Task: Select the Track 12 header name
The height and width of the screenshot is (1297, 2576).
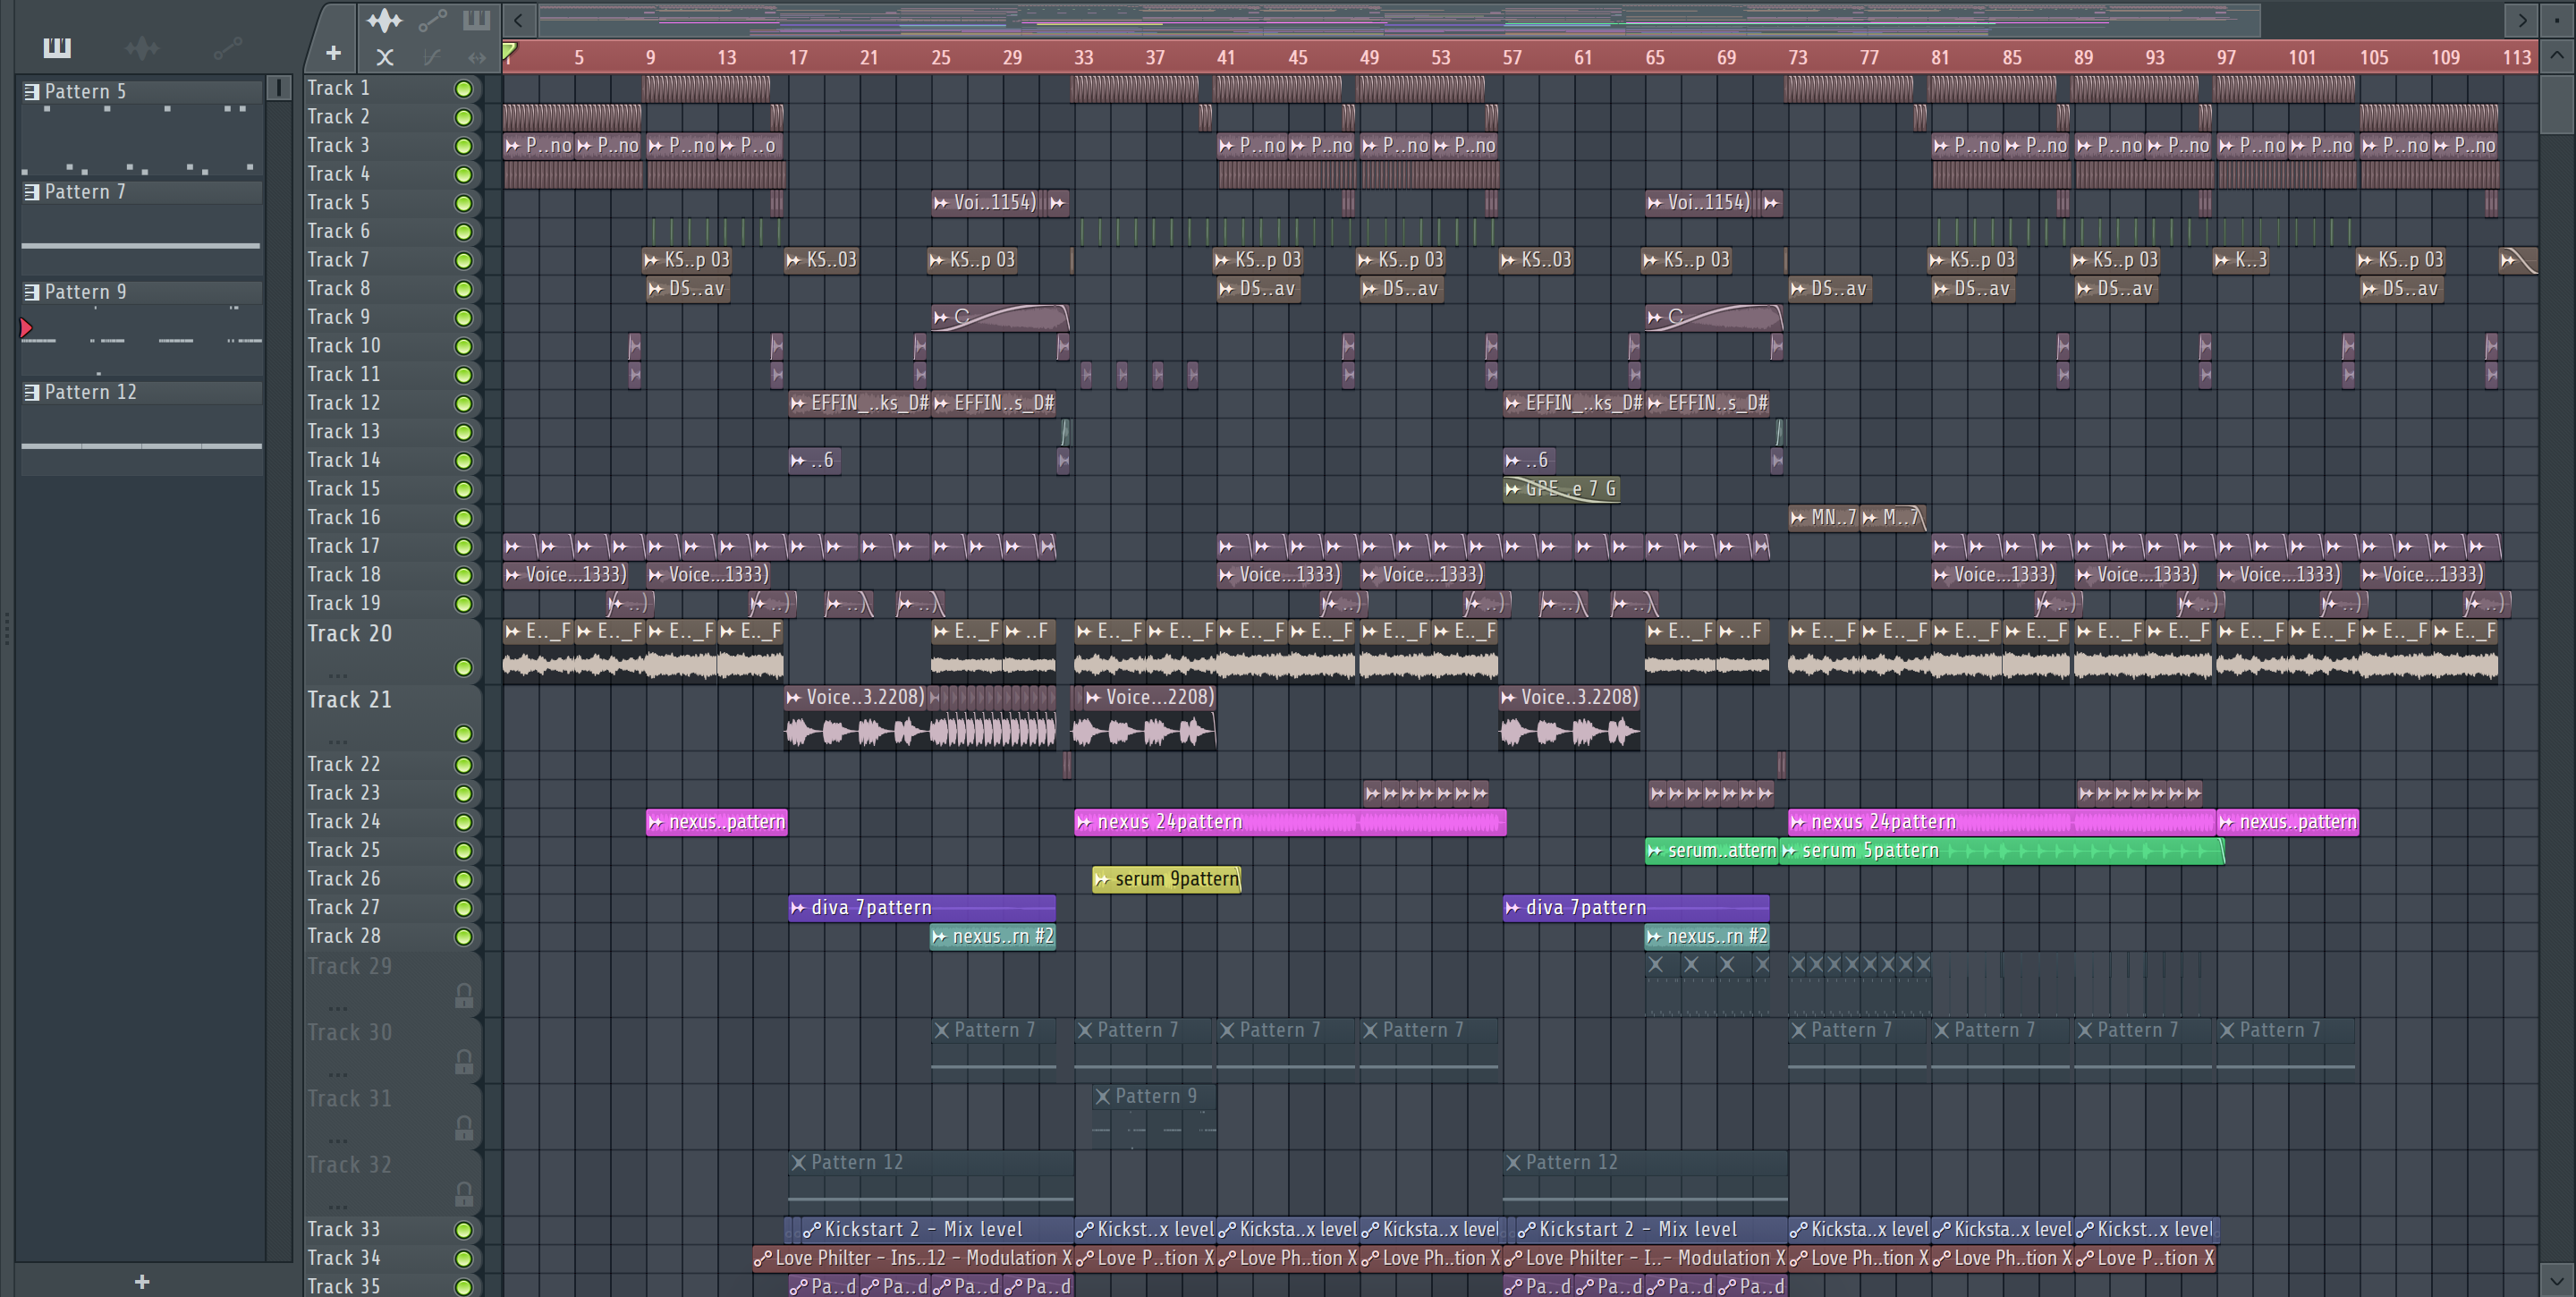Action: pyautogui.click(x=344, y=403)
